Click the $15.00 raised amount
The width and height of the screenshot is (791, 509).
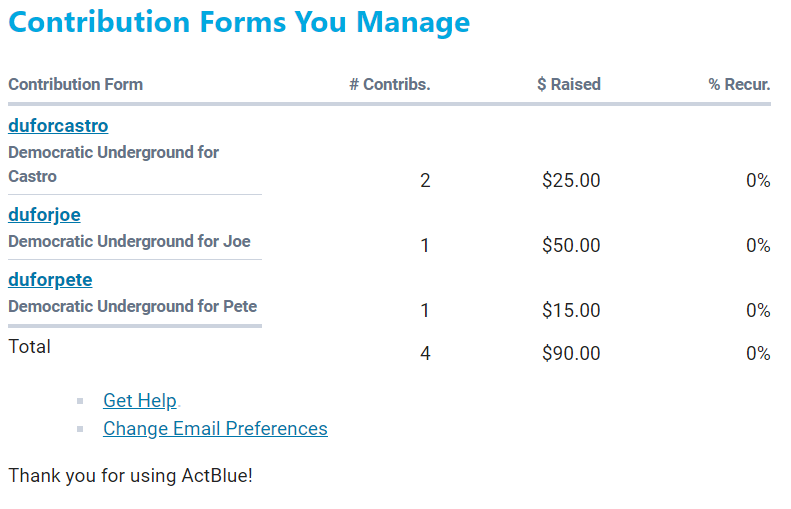pyautogui.click(x=571, y=311)
